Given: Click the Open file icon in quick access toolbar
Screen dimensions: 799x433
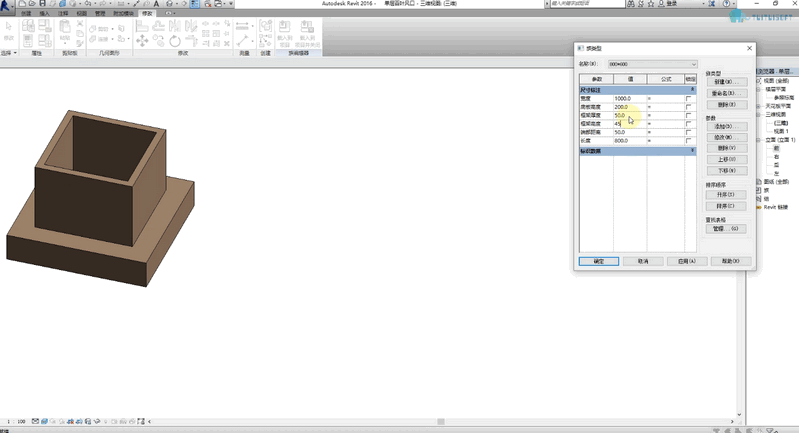Looking at the screenshot, I should [32, 4].
